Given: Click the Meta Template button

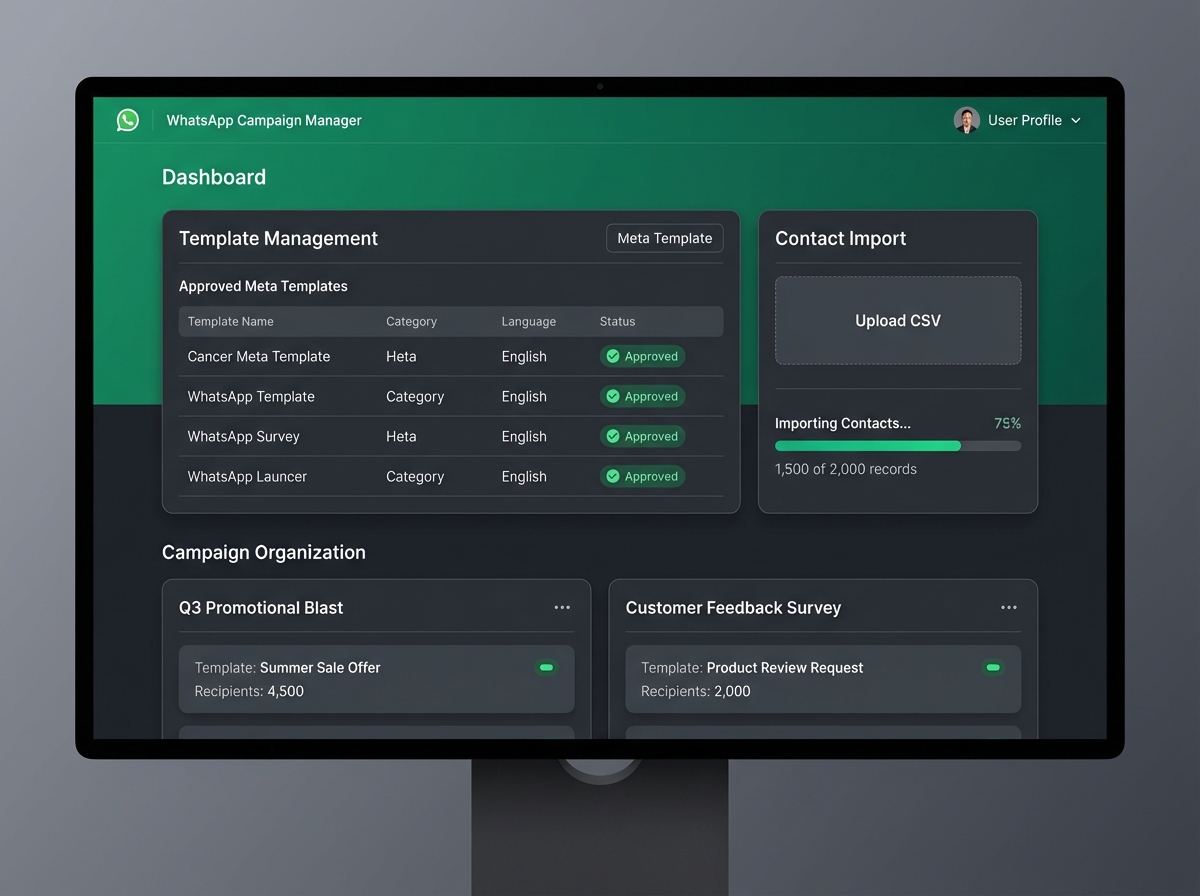Looking at the screenshot, I should click(x=664, y=238).
